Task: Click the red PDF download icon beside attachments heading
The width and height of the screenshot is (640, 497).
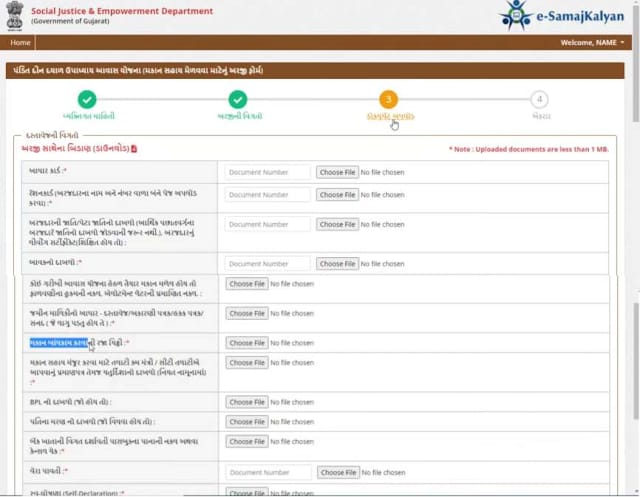Action: click(x=134, y=149)
